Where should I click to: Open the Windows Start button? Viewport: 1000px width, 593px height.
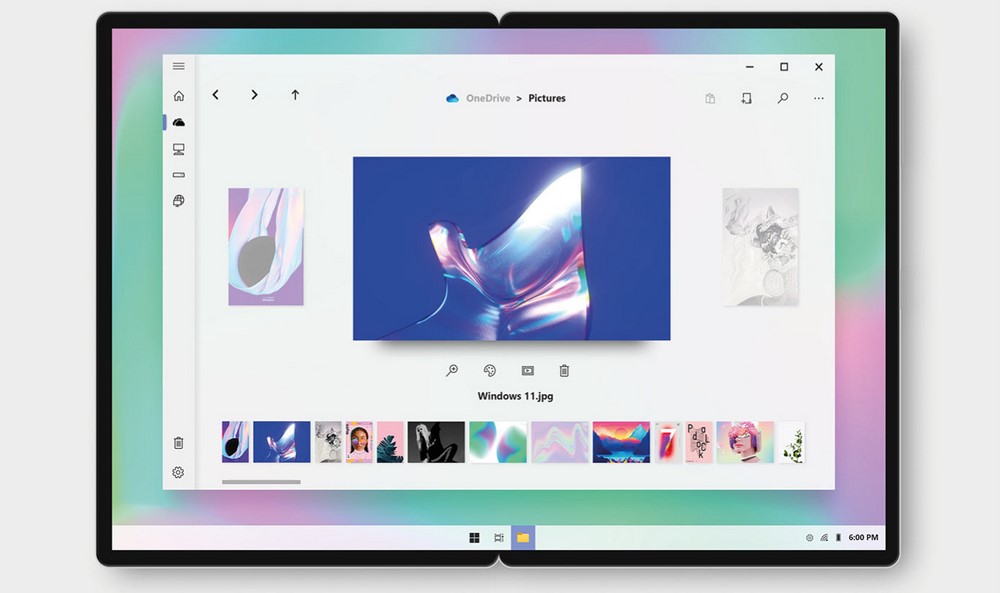pos(474,538)
